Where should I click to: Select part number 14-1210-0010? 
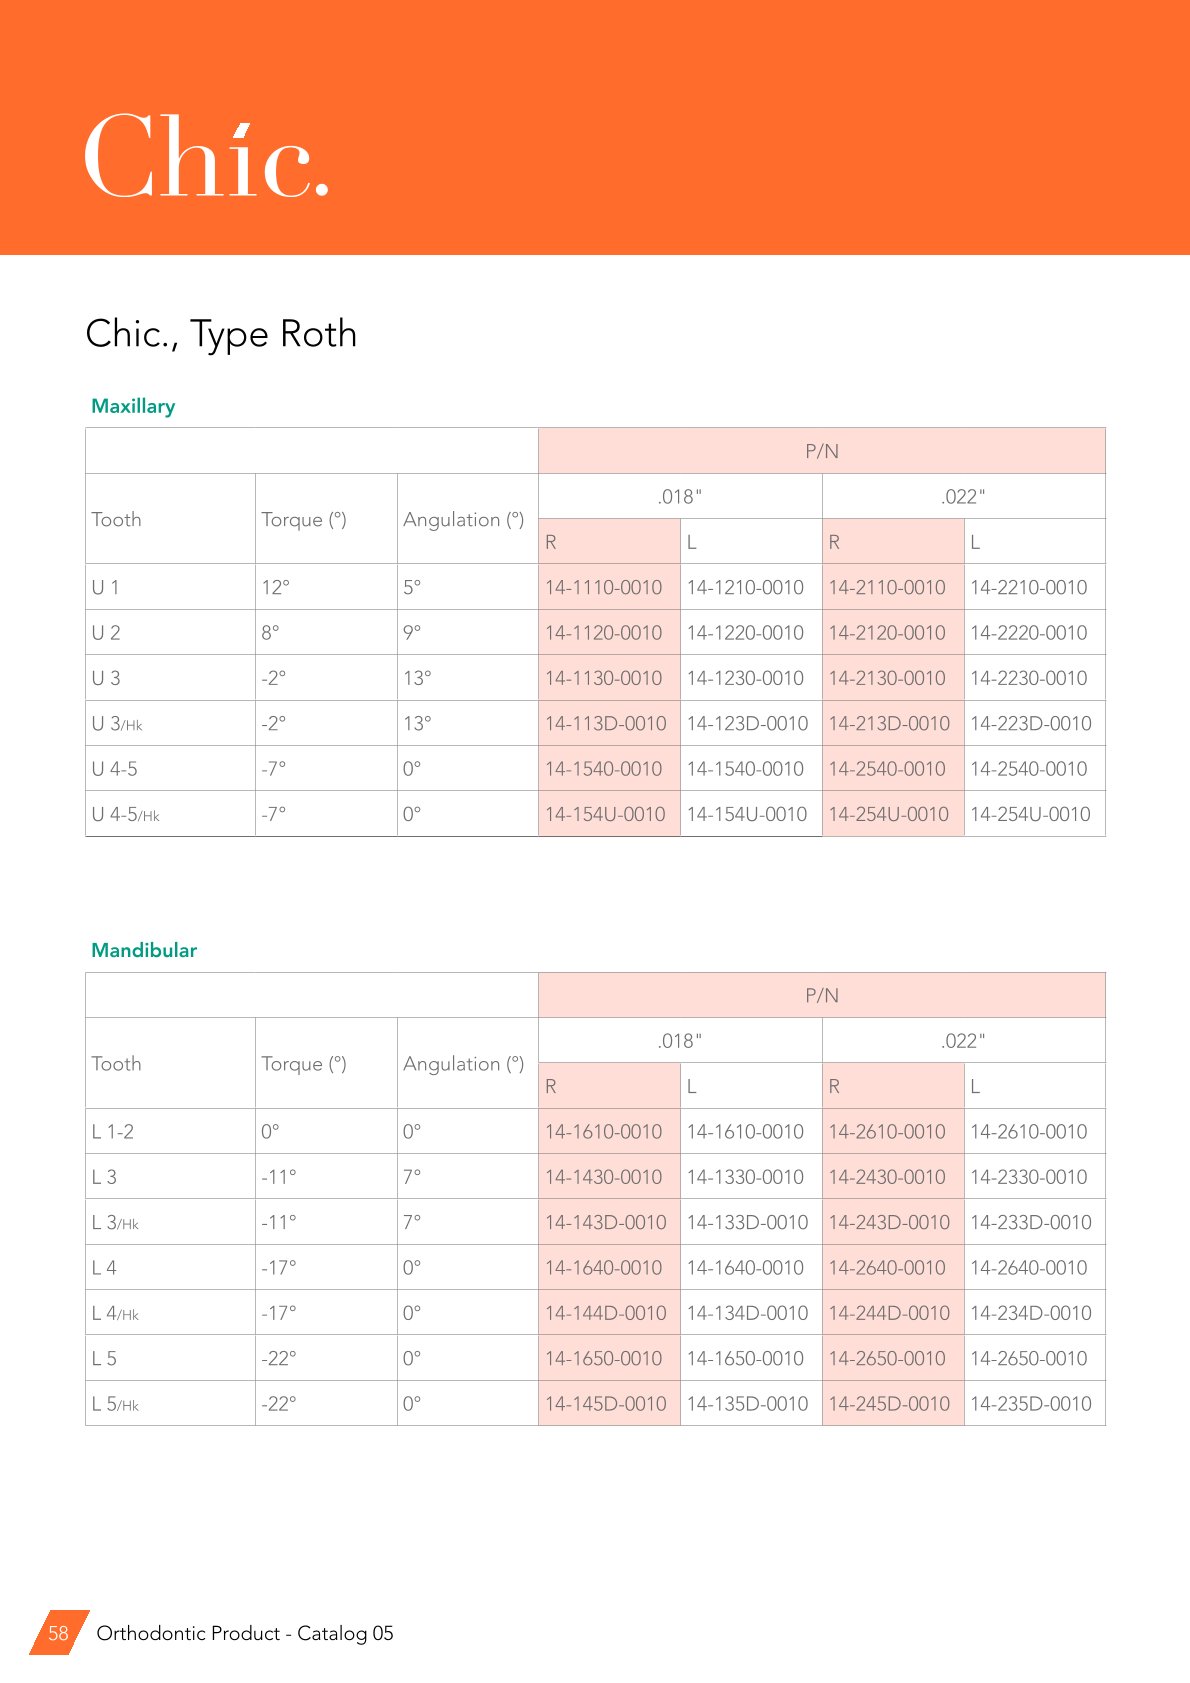[x=745, y=587]
